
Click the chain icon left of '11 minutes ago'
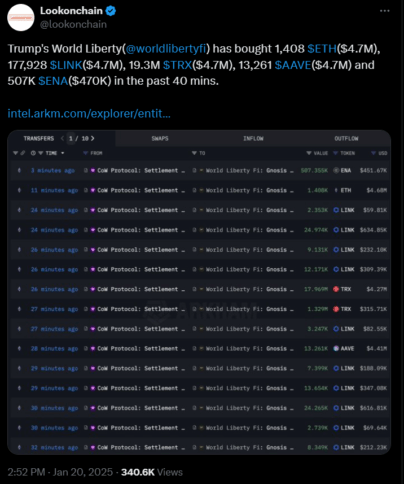(19, 190)
